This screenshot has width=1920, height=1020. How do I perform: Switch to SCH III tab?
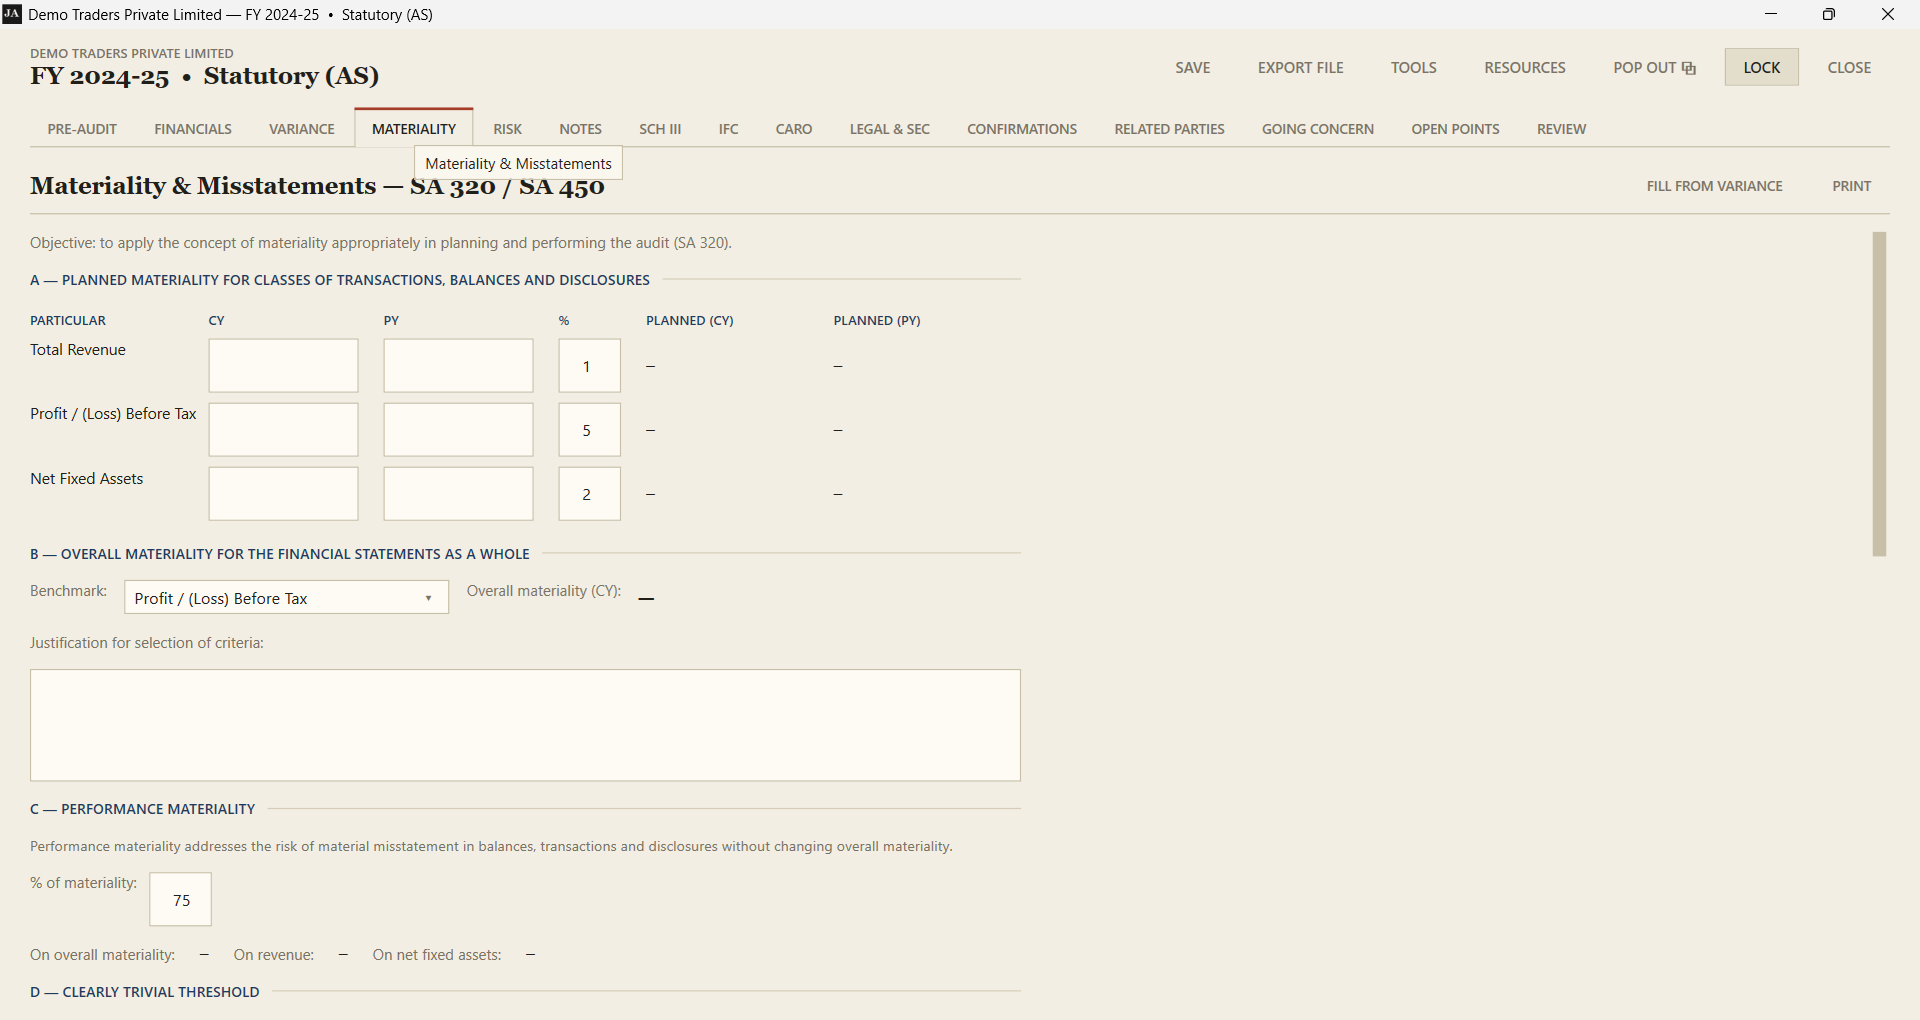[660, 129]
